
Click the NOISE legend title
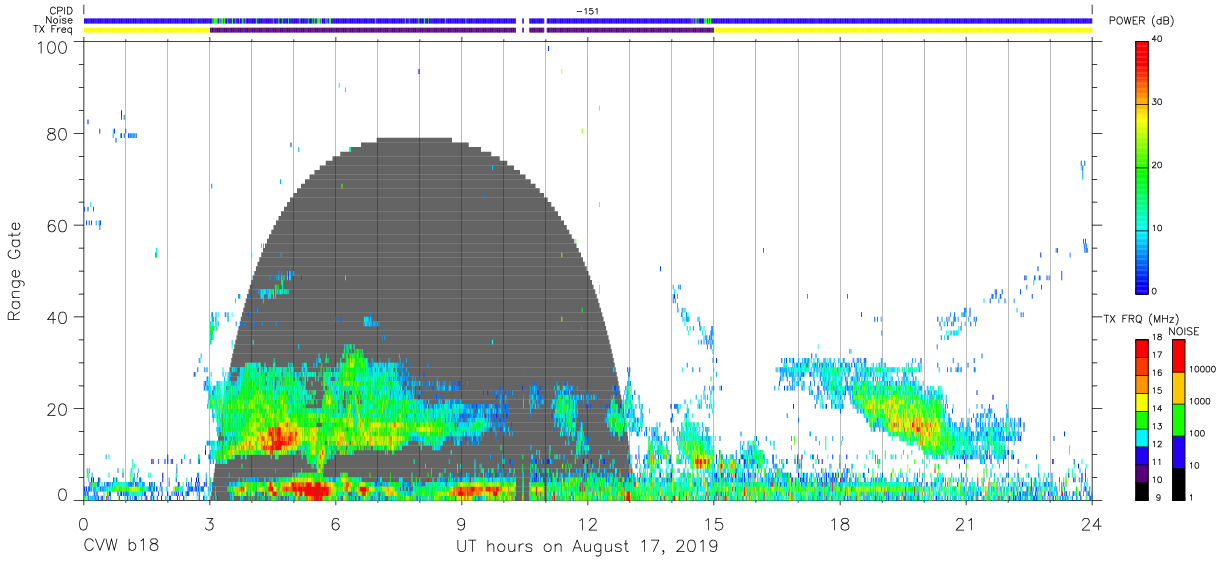coord(1184,332)
